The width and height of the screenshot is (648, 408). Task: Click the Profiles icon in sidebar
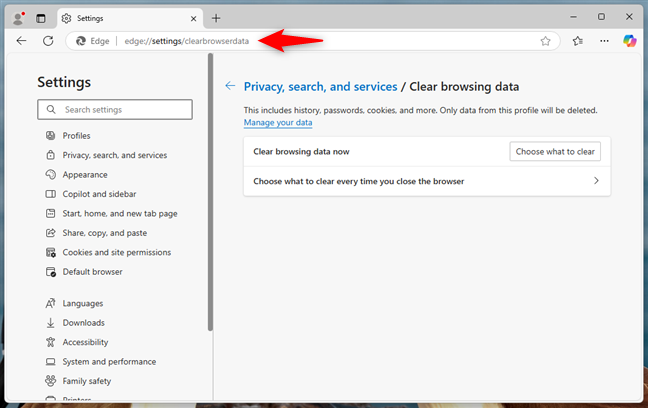point(50,136)
